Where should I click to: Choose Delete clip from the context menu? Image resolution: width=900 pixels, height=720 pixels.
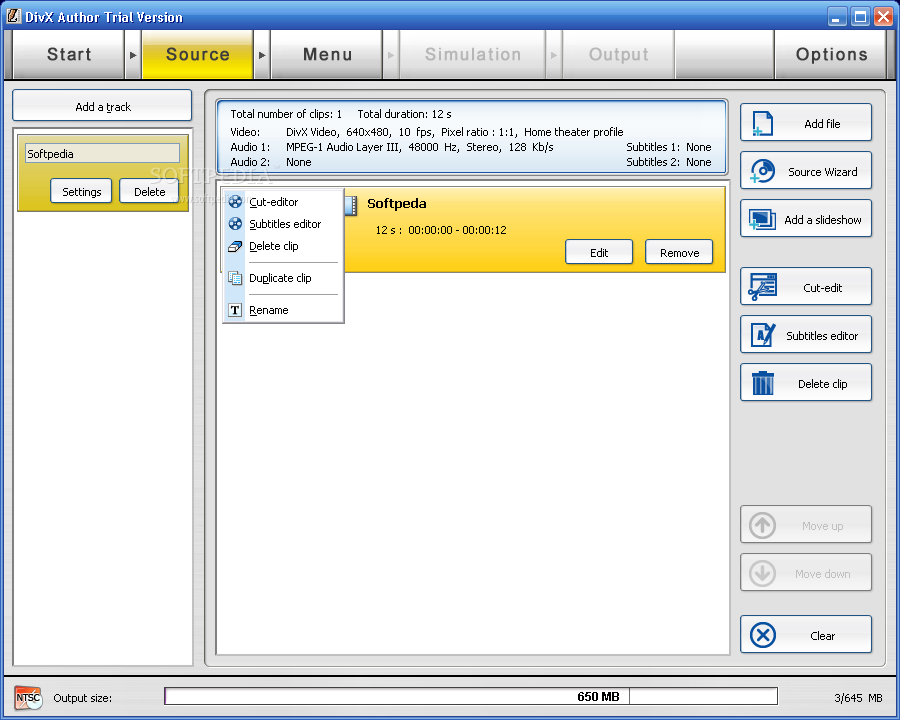pyautogui.click(x=283, y=246)
